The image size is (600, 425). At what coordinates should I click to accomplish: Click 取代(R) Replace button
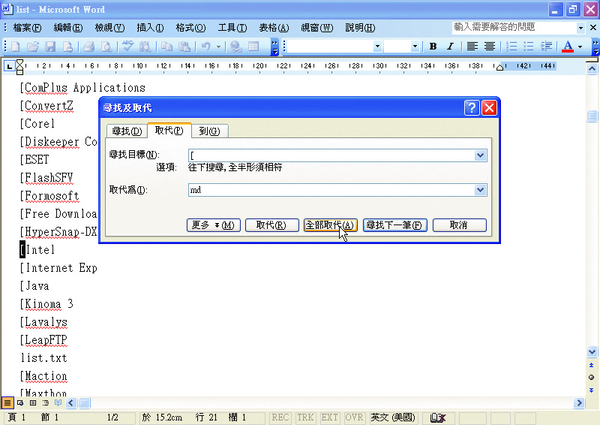click(271, 225)
